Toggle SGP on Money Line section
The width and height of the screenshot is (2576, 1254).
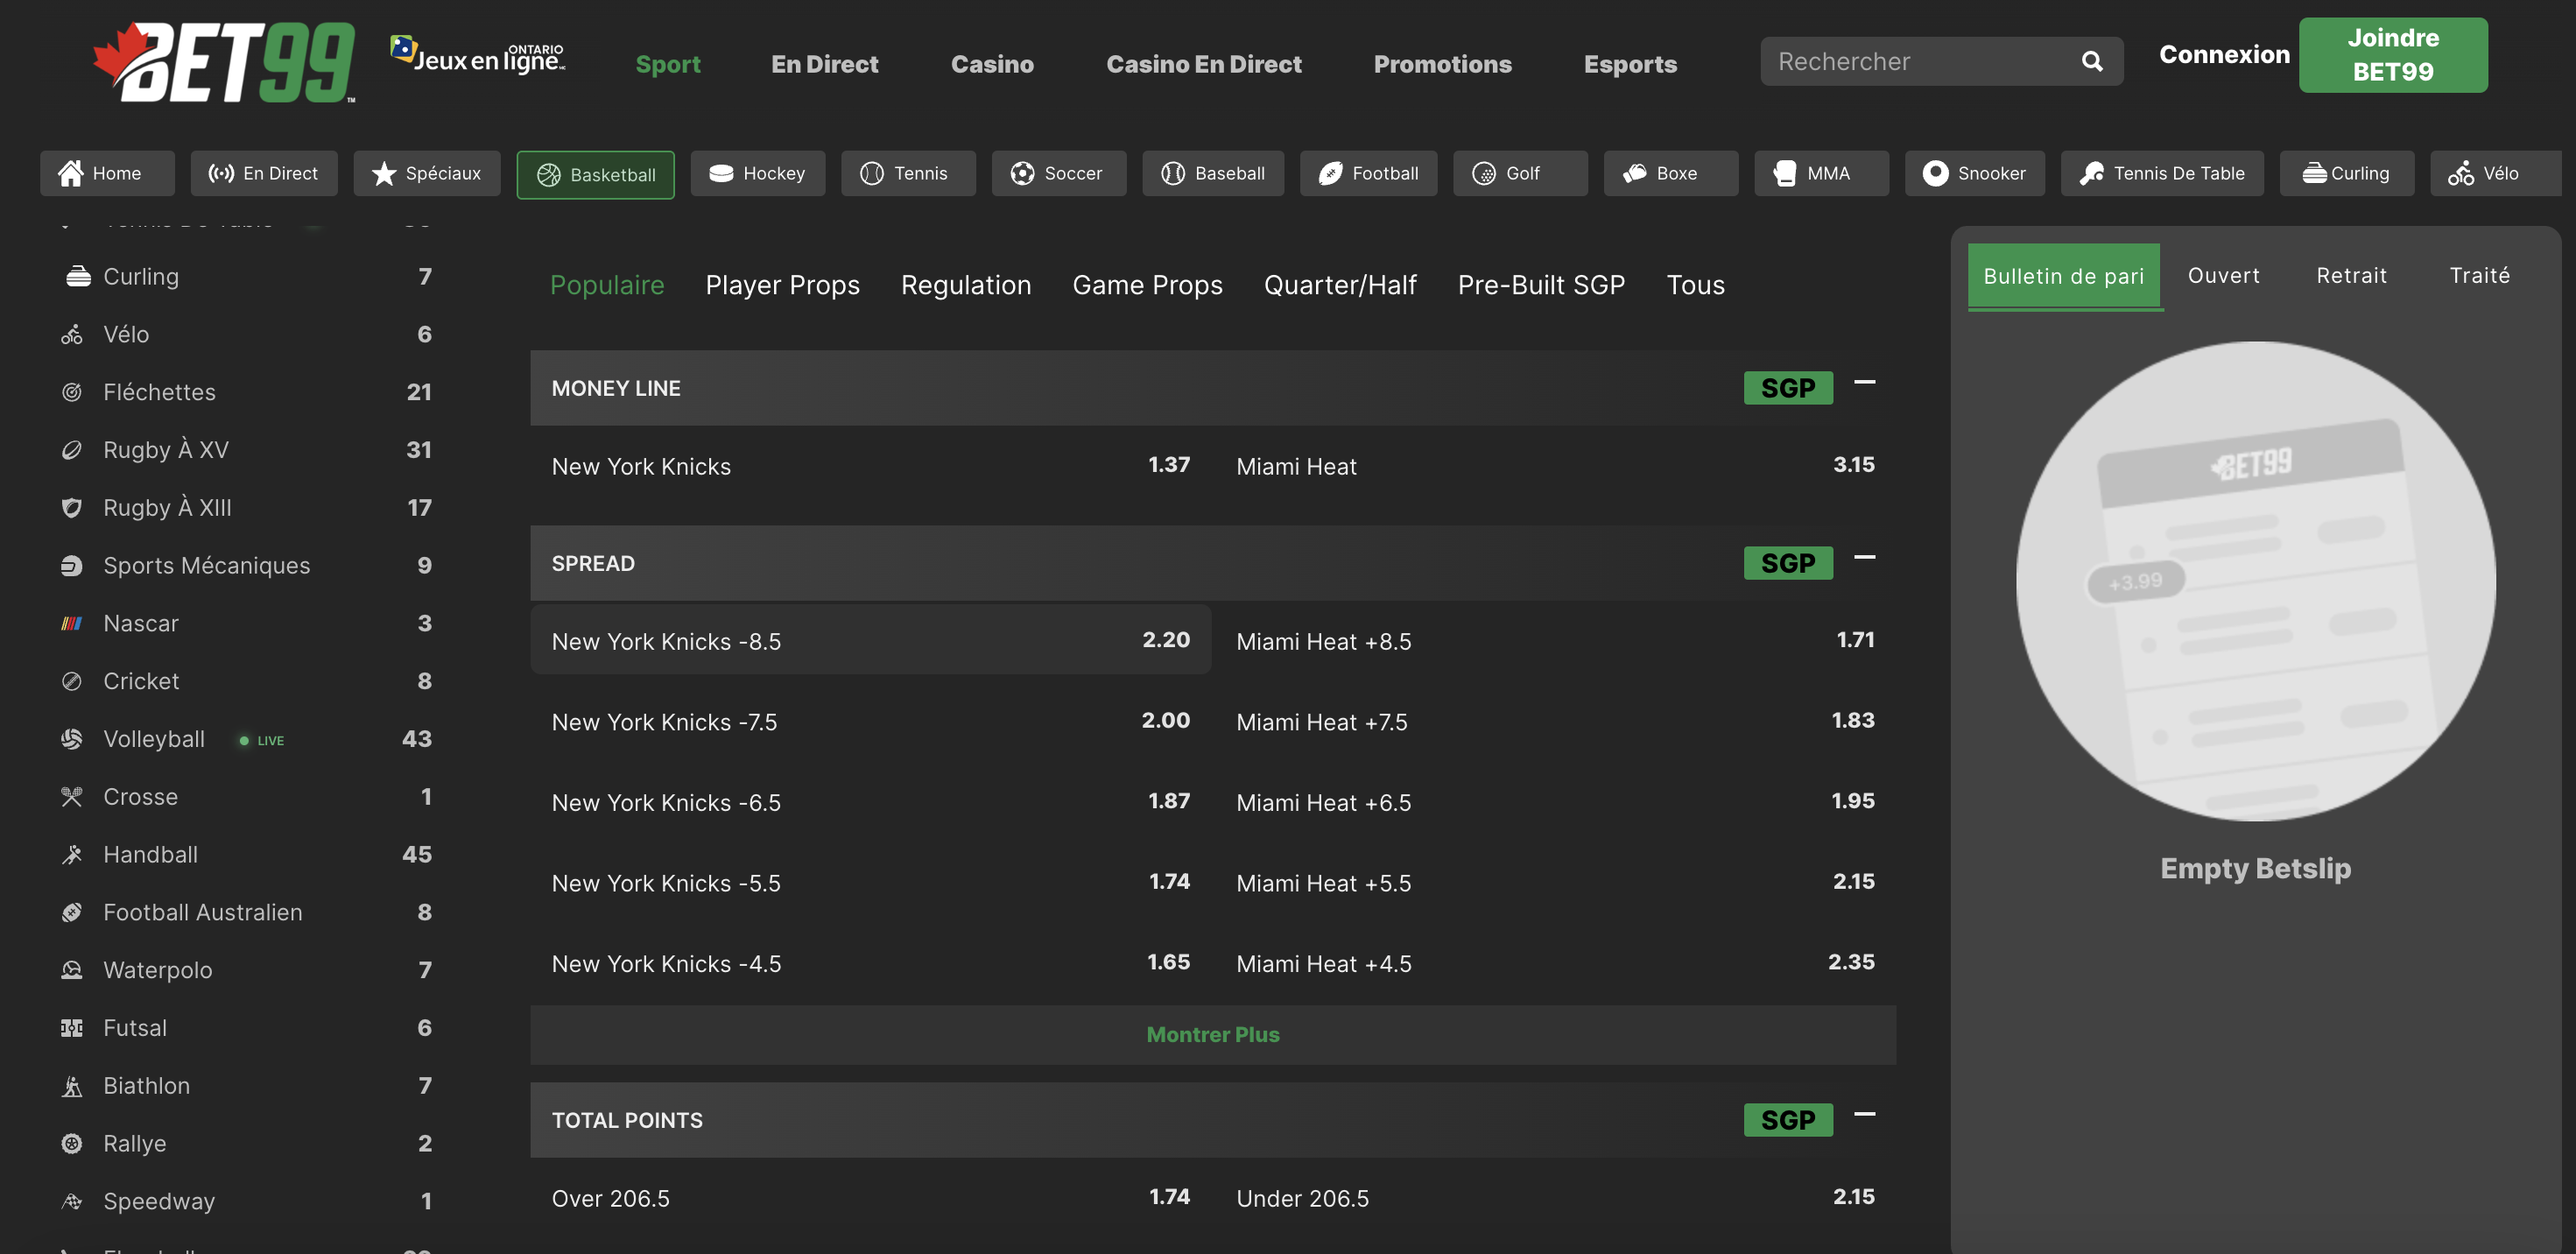(1787, 388)
